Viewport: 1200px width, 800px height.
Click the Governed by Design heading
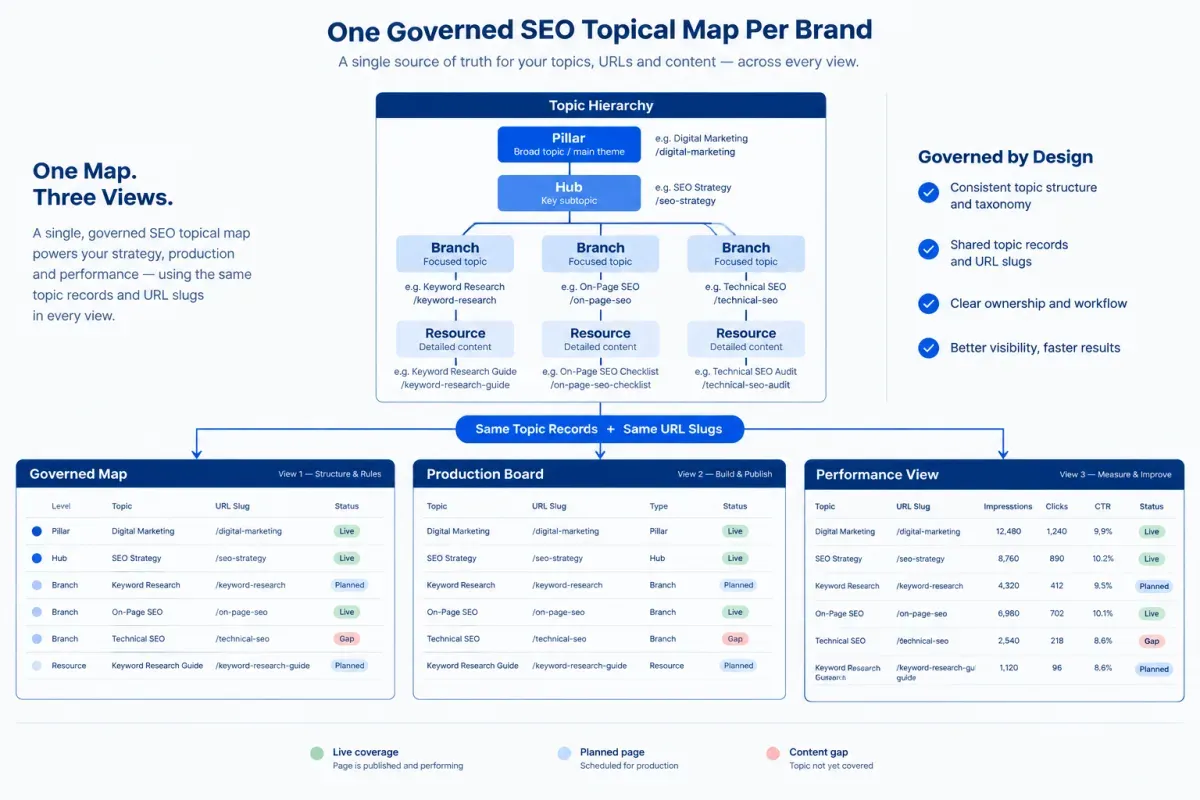pos(1005,157)
